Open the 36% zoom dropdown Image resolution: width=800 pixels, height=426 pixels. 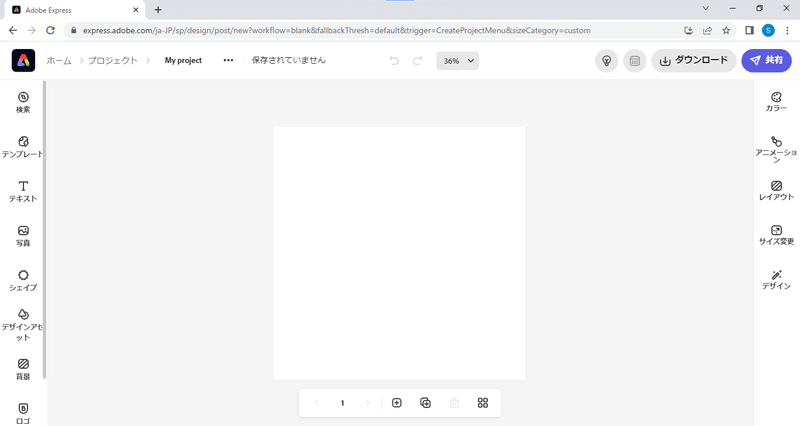click(x=458, y=61)
